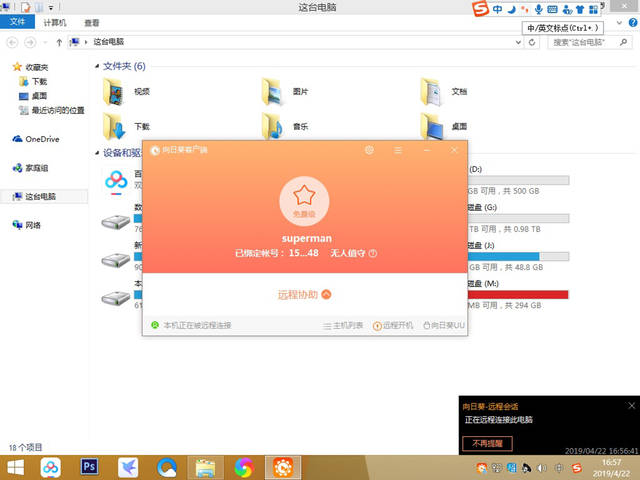Toggle Chinese/English mode 中 on IME bar

coord(497,9)
